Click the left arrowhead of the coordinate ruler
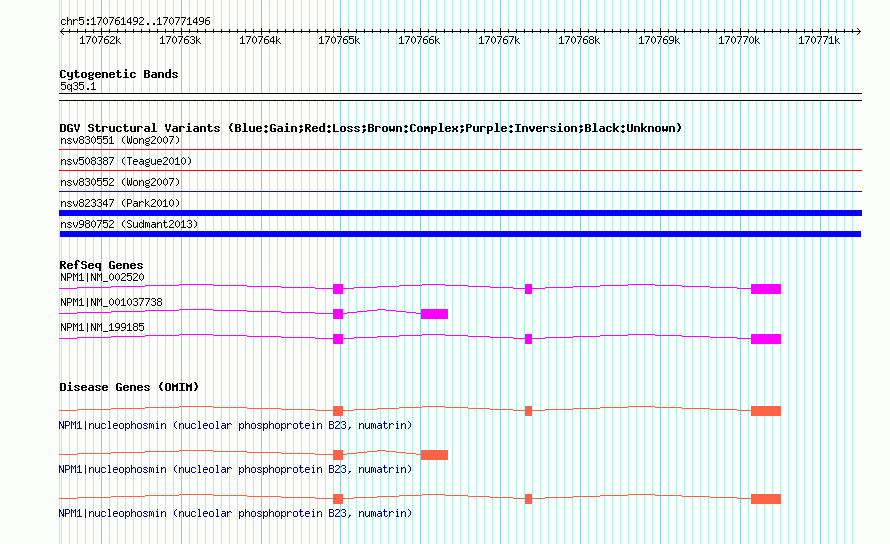Screen dimensions: 890x544 pyautogui.click(x=62, y=31)
